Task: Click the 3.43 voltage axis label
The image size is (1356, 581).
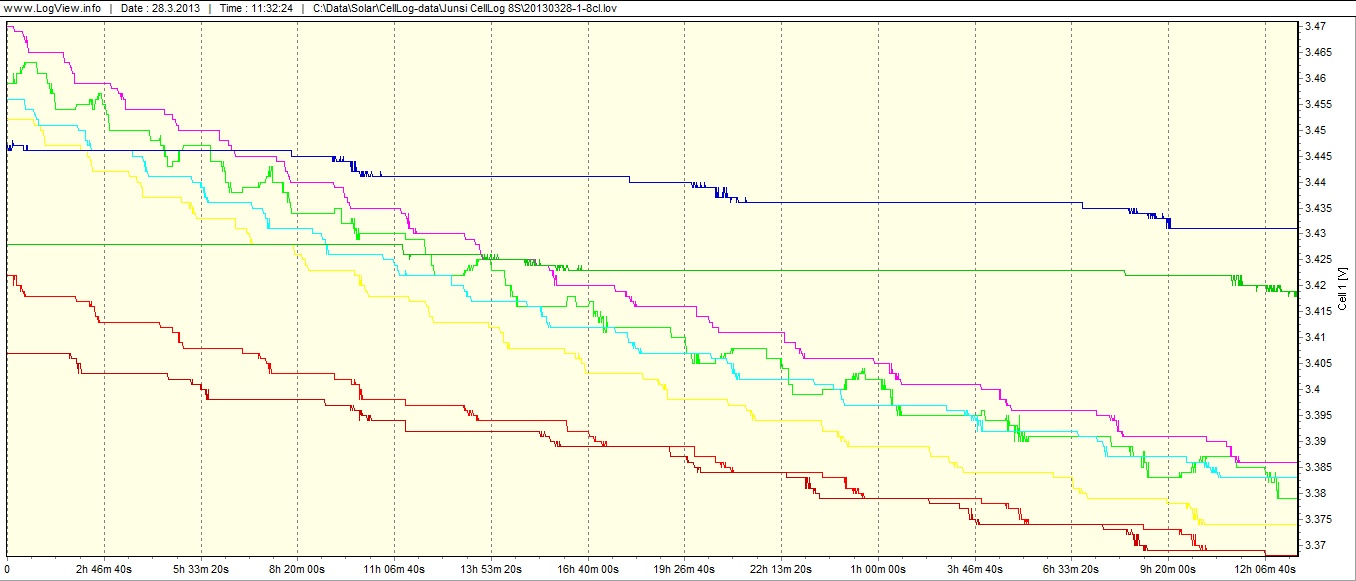Action: click(1315, 234)
